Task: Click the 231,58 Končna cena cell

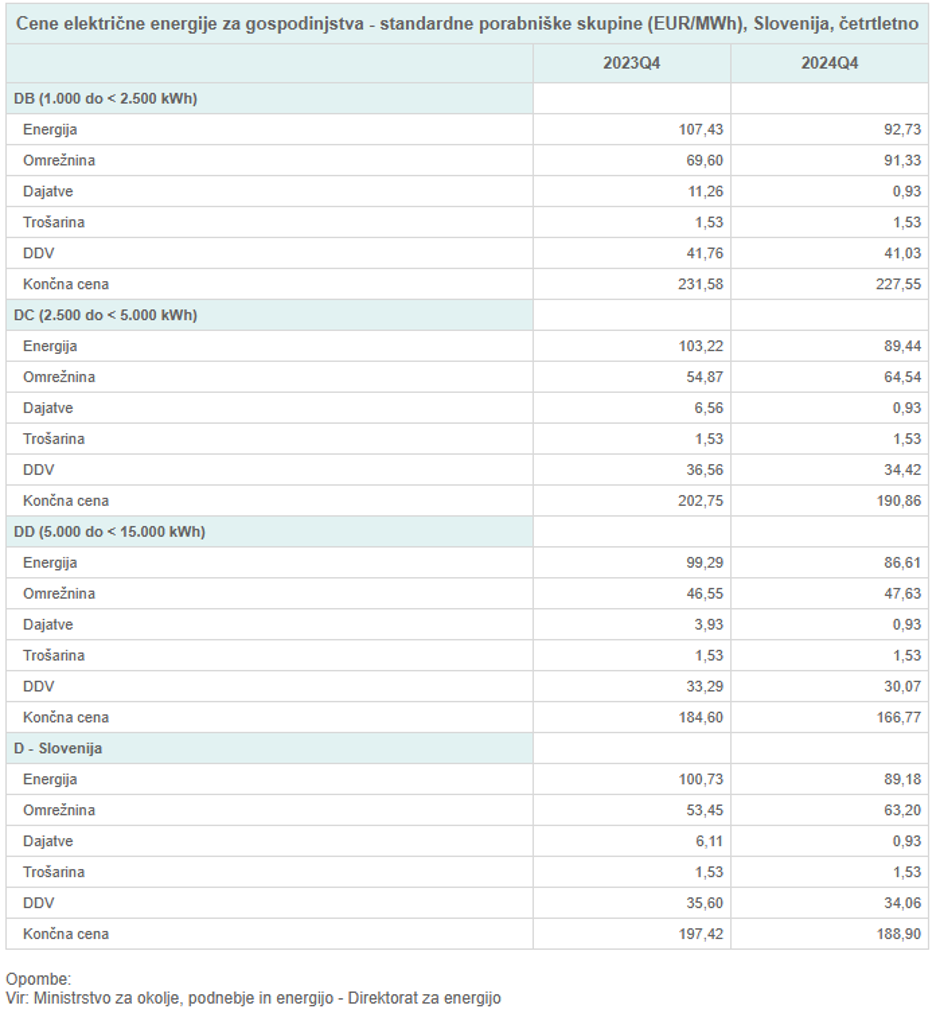Action: pos(699,284)
